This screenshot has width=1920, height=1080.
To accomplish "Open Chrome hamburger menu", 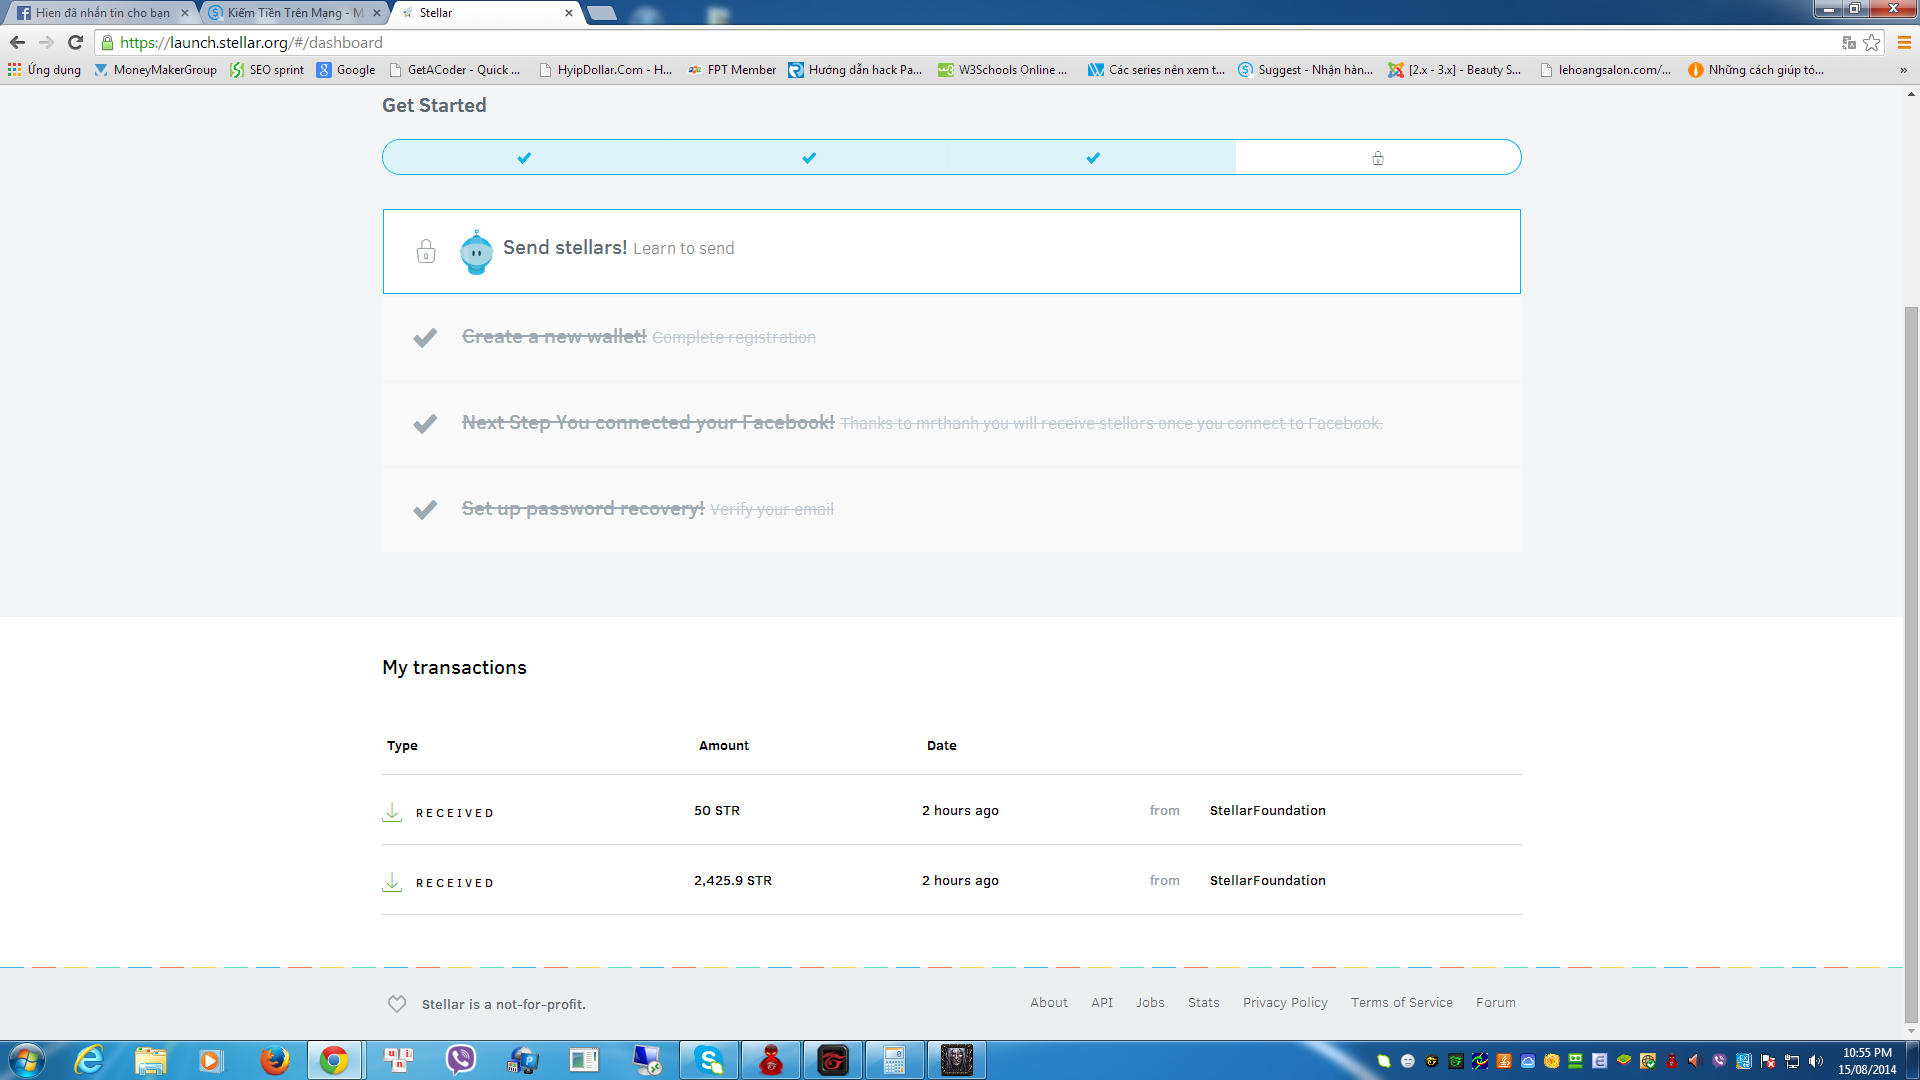I will [x=1904, y=42].
